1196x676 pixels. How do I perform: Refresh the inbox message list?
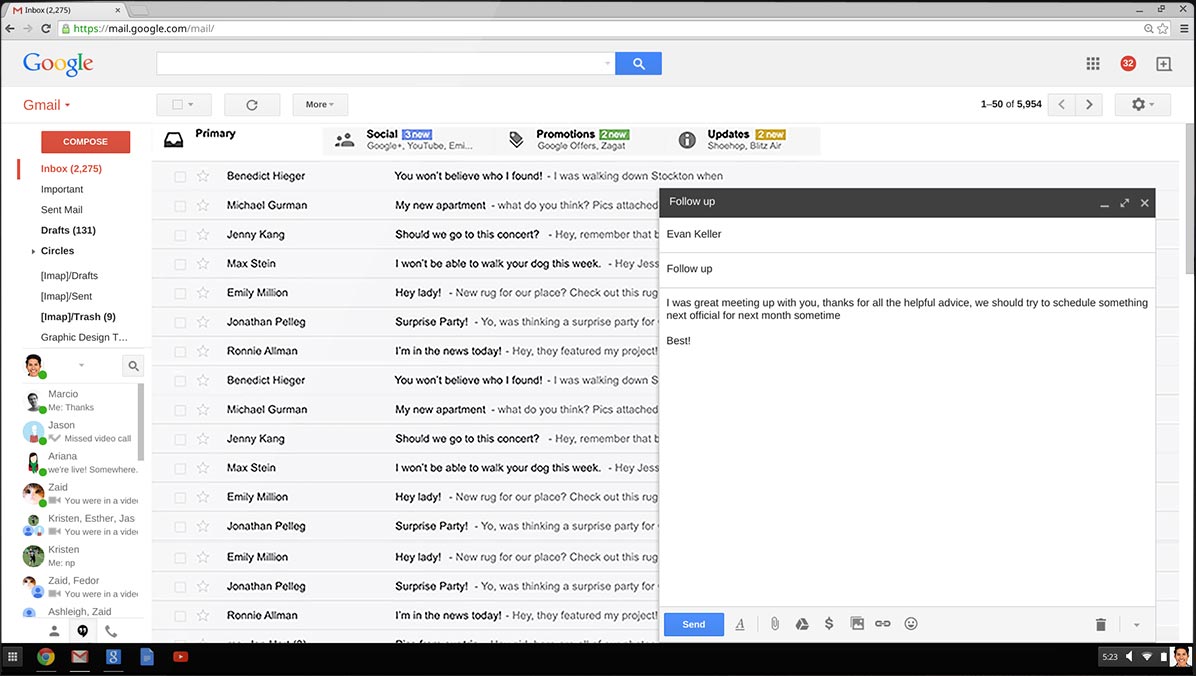coord(252,105)
